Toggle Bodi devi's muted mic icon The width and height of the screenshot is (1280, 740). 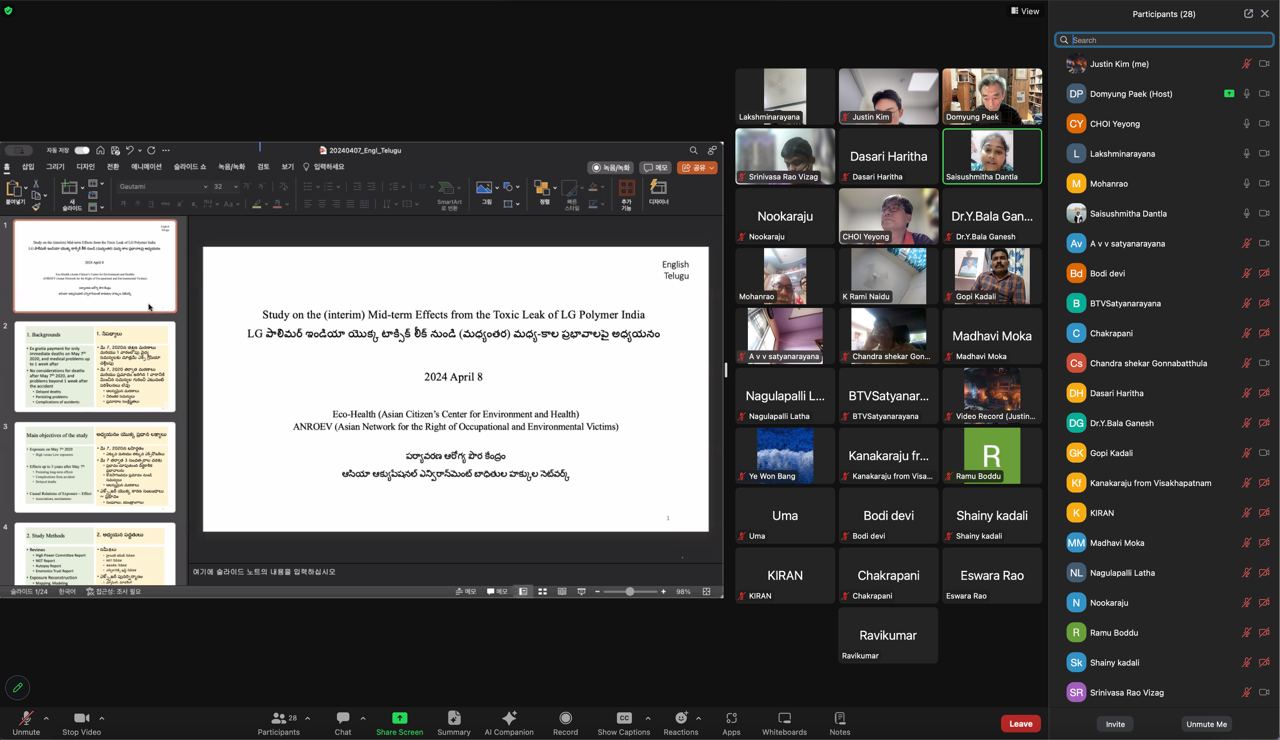(1246, 273)
